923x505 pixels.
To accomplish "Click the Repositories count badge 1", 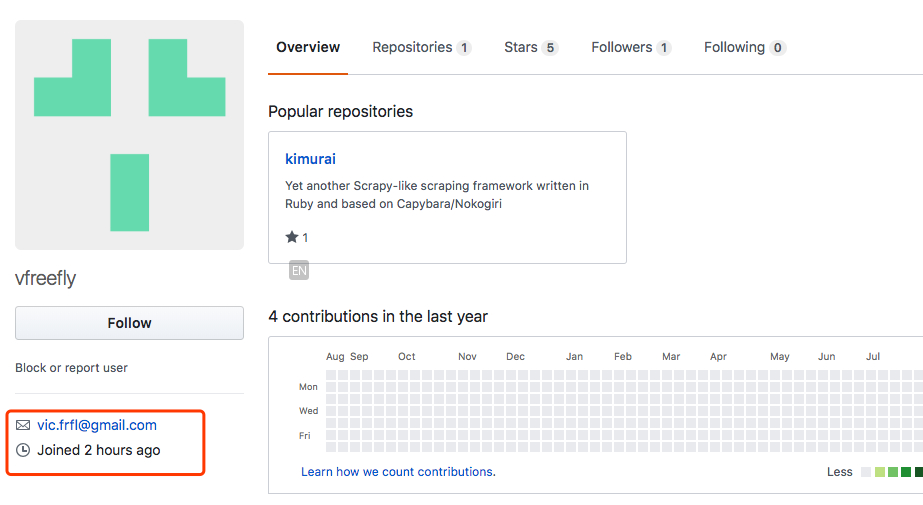I will pos(464,48).
